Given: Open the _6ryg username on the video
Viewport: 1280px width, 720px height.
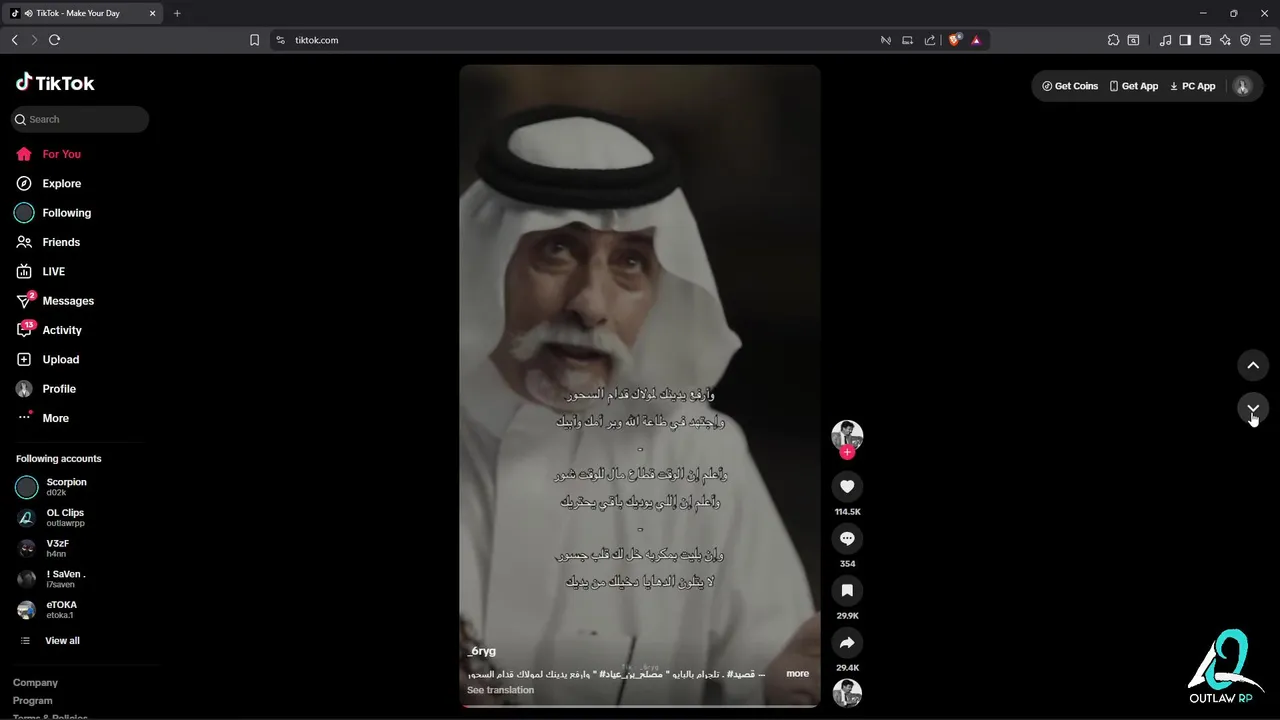Looking at the screenshot, I should [x=482, y=651].
